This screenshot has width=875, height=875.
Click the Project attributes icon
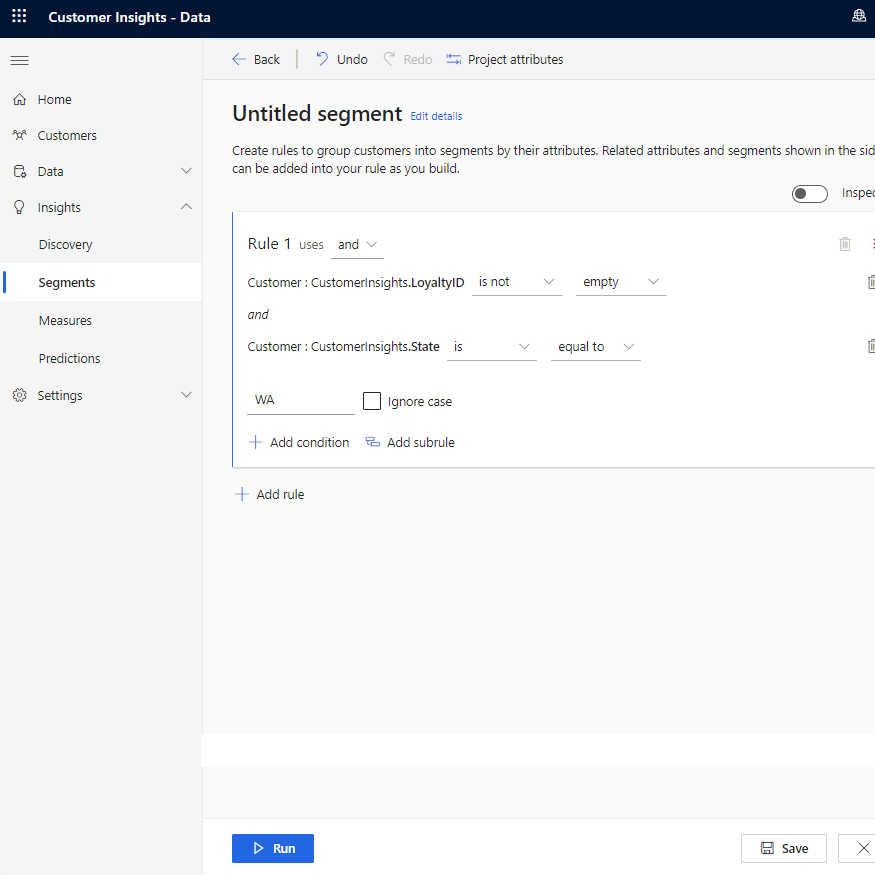[x=453, y=59]
